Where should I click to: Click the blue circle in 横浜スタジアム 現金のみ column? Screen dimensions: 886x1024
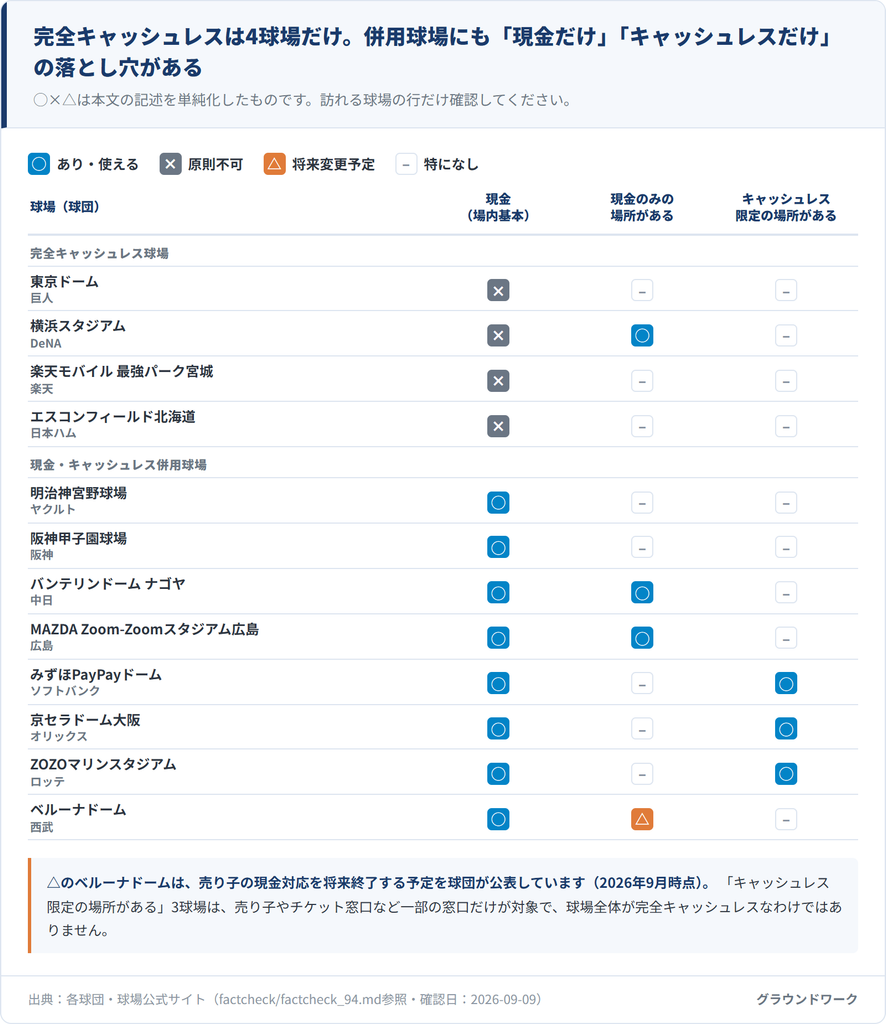[642, 336]
